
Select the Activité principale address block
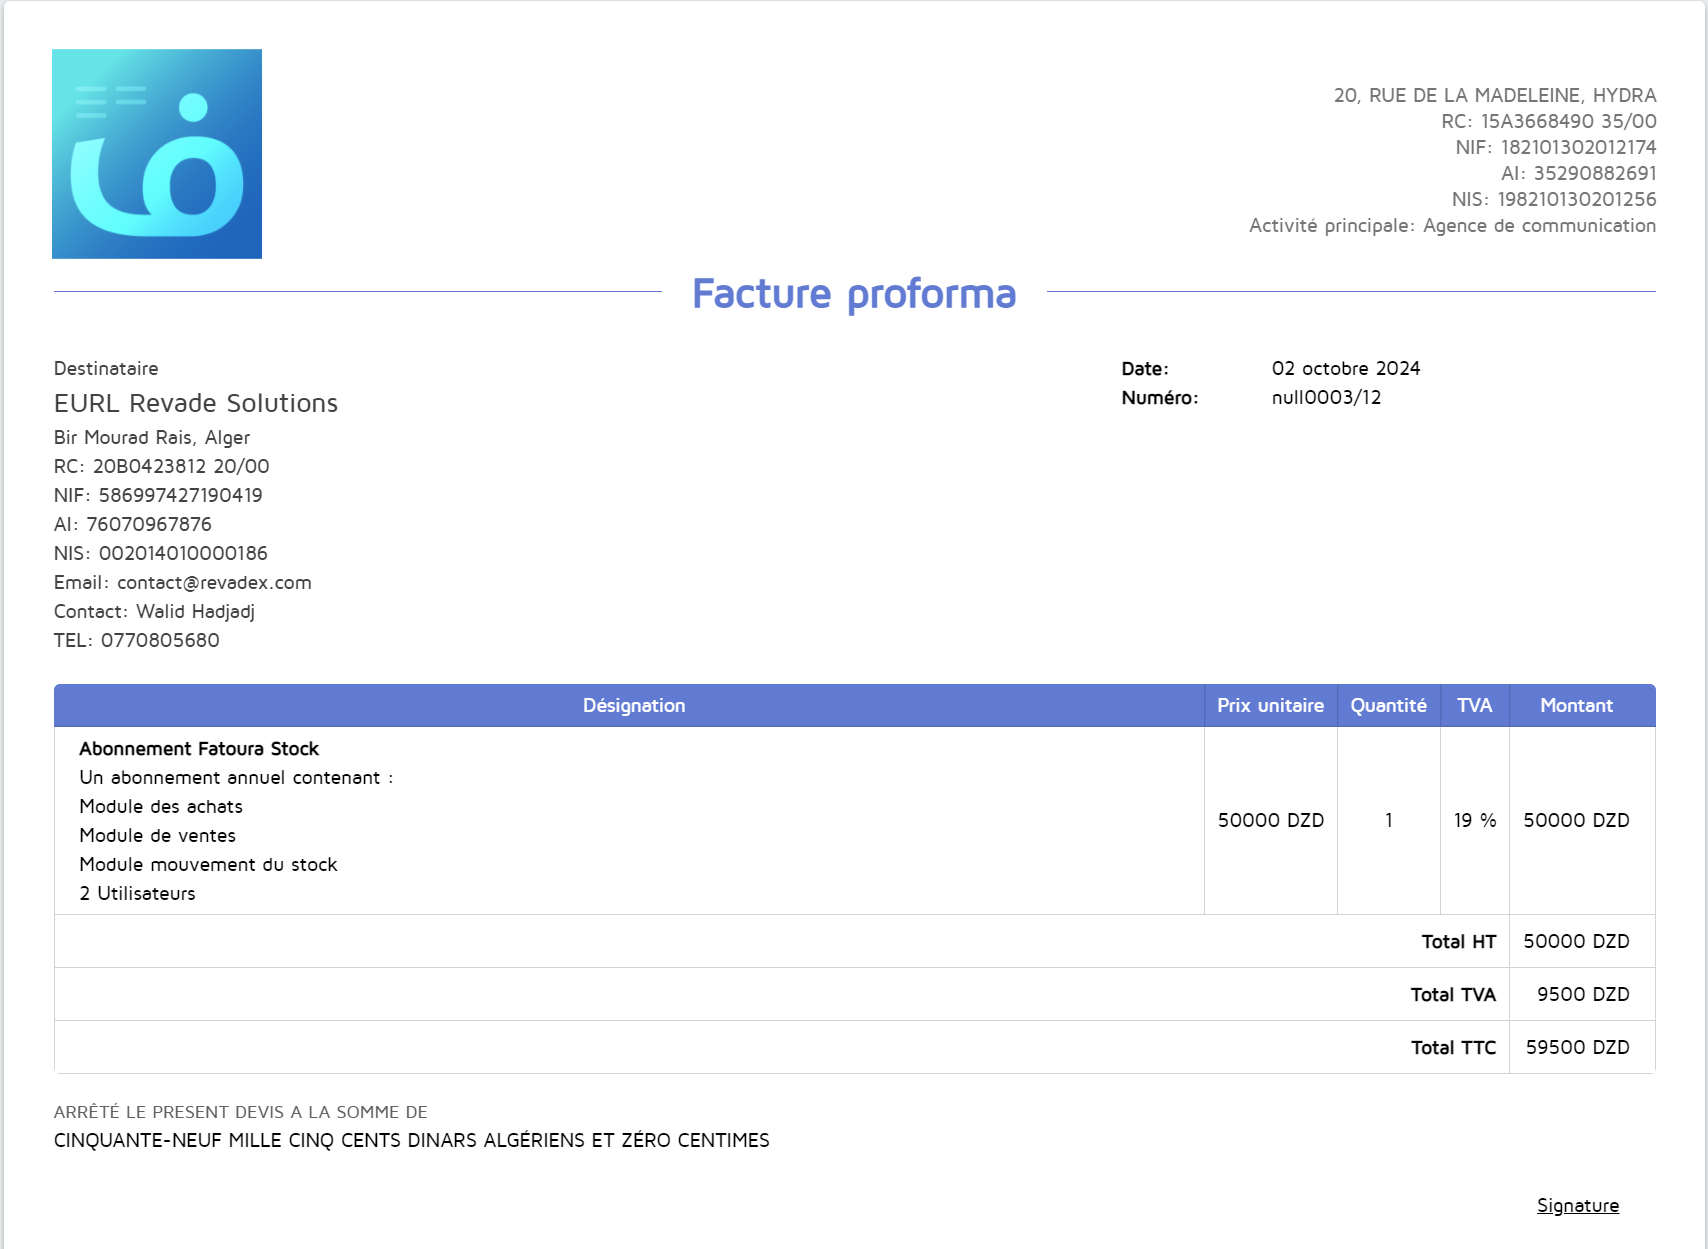point(1451,225)
